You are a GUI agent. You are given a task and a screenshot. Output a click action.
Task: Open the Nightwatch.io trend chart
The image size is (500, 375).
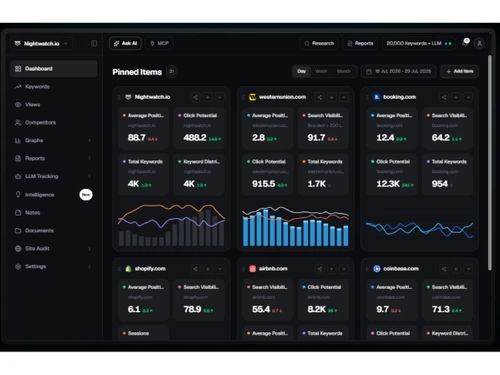(x=171, y=225)
